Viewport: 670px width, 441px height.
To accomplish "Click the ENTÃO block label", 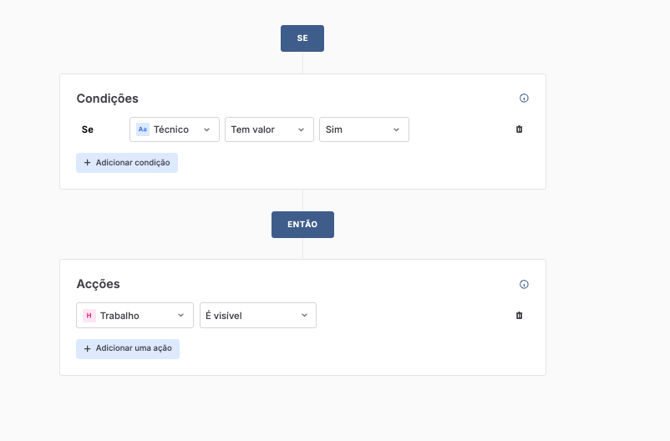I will coord(302,224).
